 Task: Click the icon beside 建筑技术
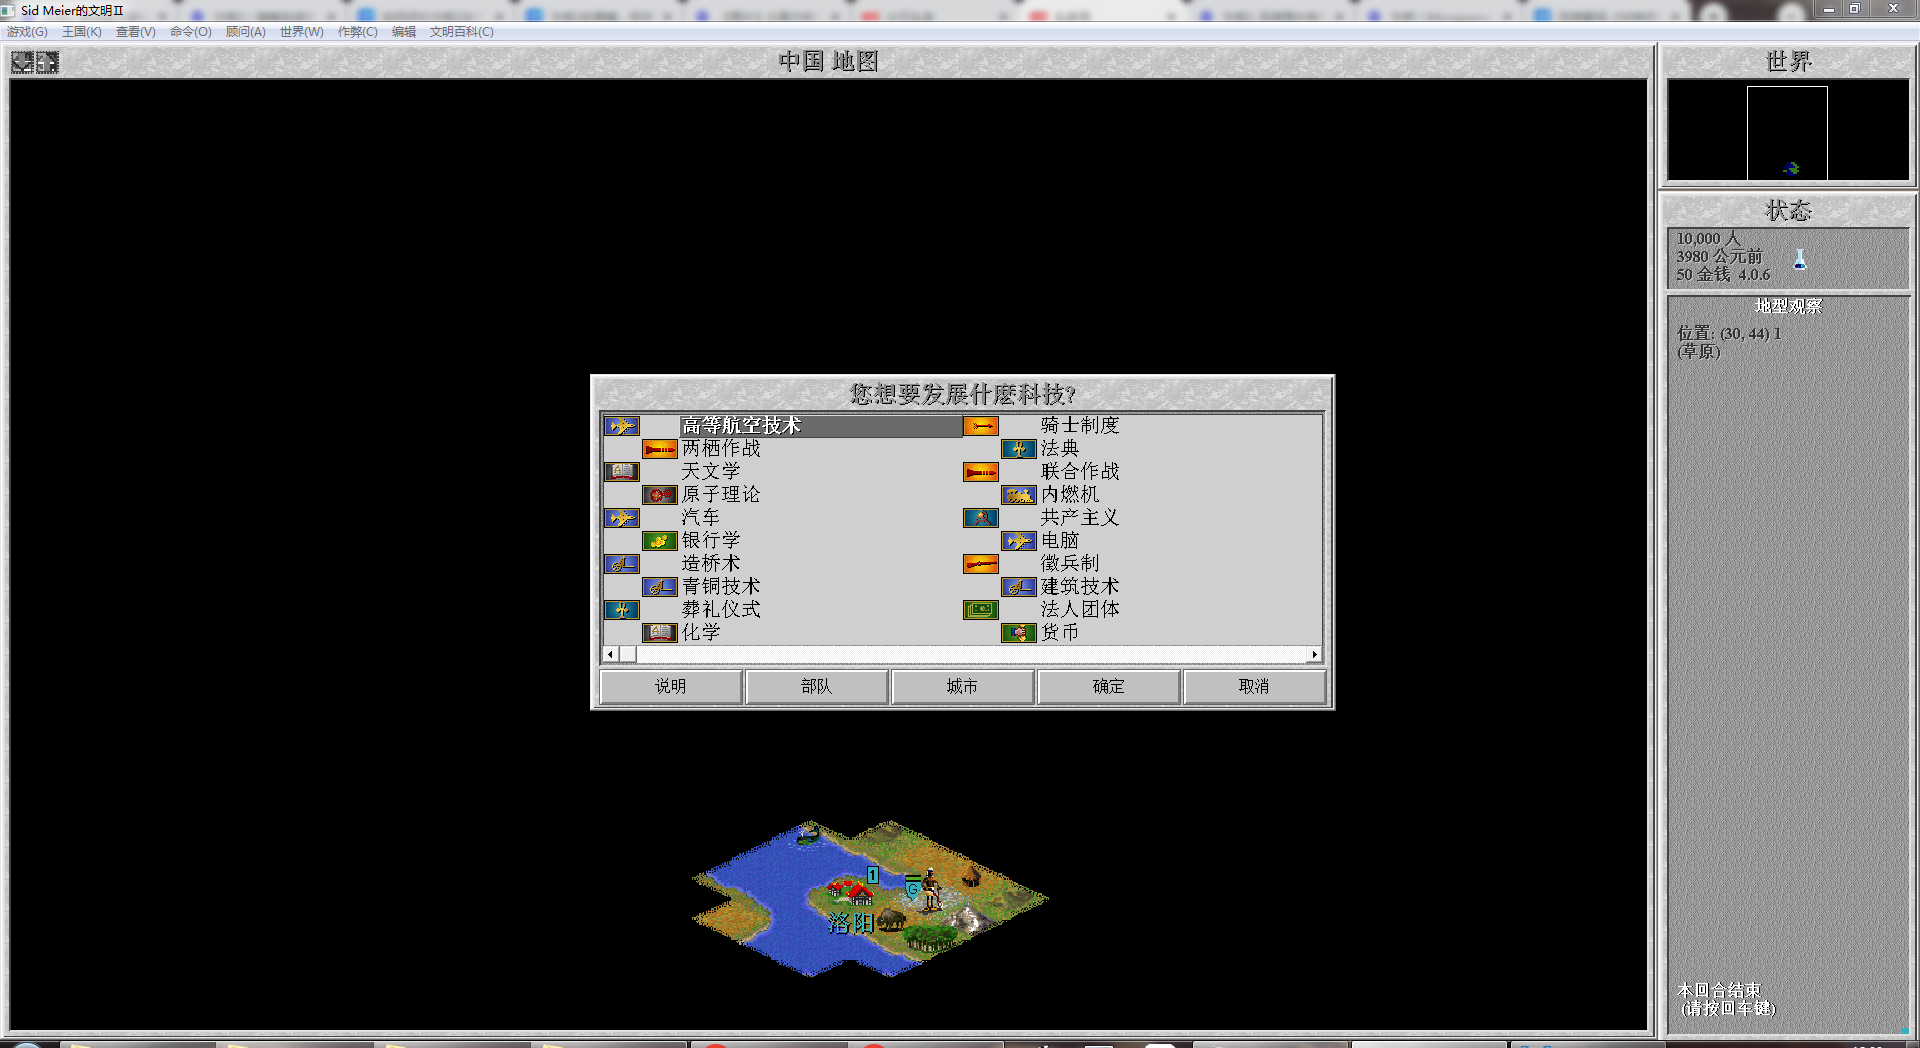(1019, 587)
